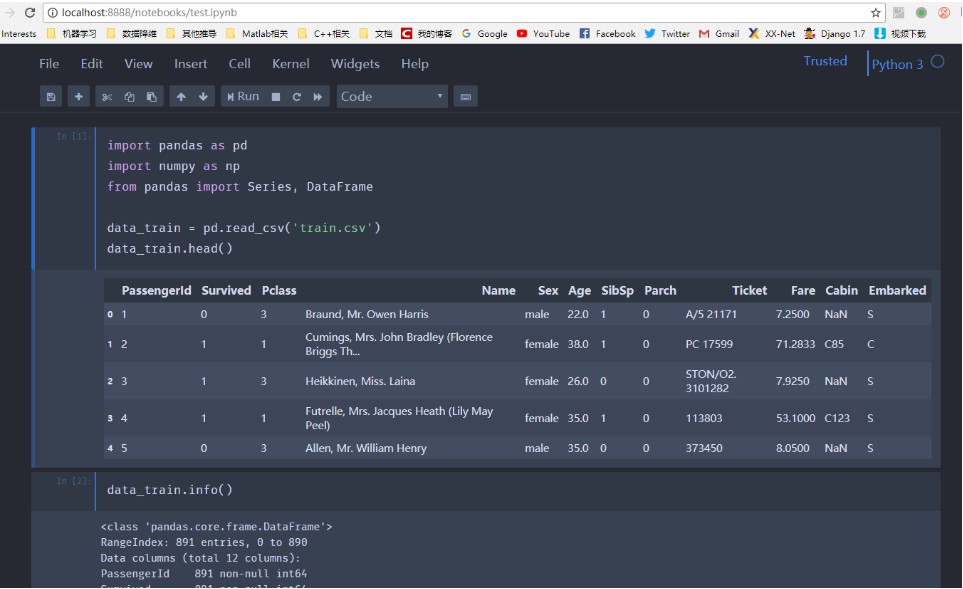The image size is (963, 589).
Task: Copy selected cells icon
Action: click(x=129, y=96)
